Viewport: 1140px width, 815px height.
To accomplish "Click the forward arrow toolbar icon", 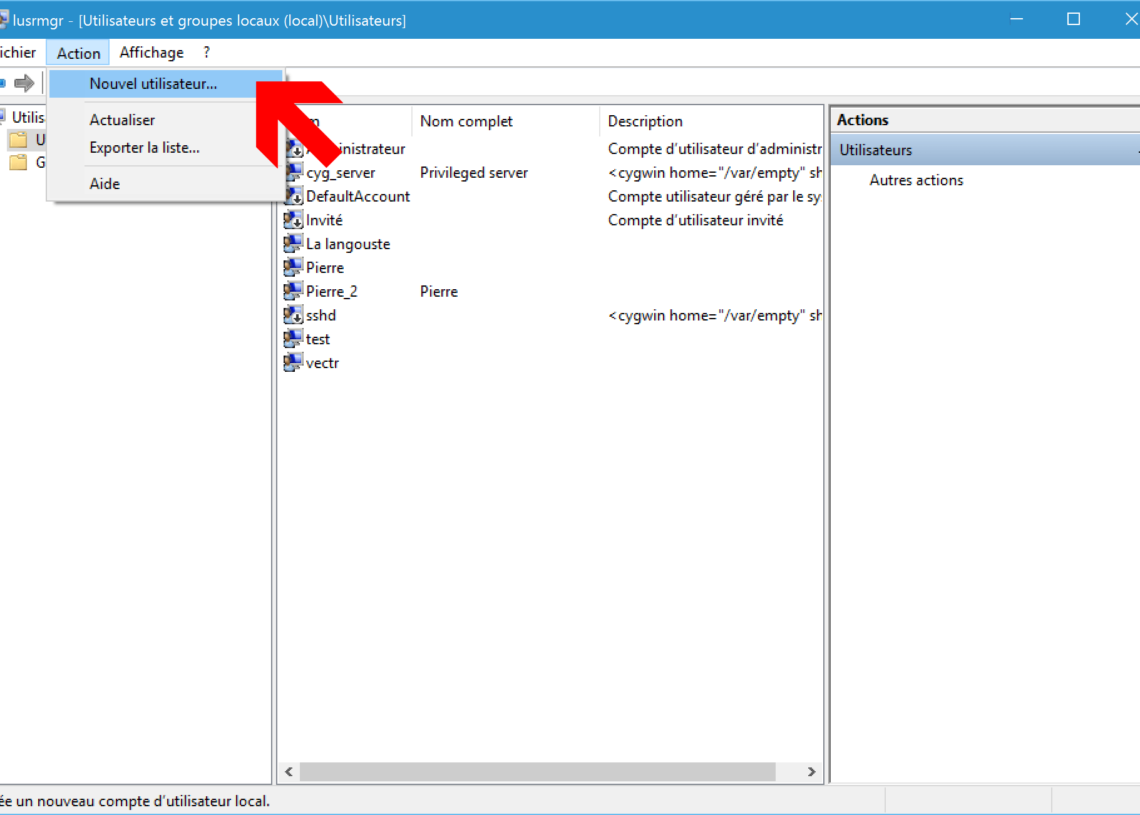I will point(24,83).
